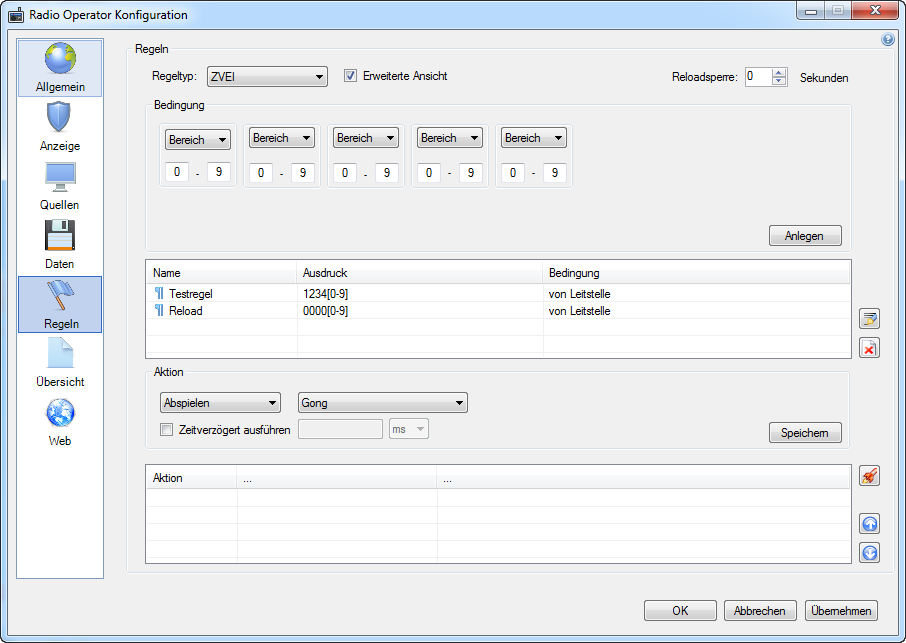The image size is (906, 643).
Task: Click the fifth range's upper bound field
Action: (555, 173)
